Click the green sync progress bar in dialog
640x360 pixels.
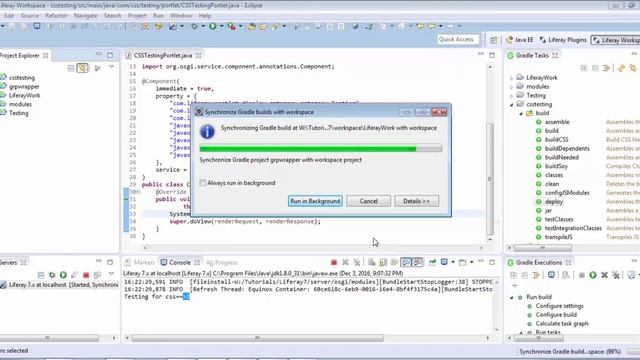[x=321, y=149]
